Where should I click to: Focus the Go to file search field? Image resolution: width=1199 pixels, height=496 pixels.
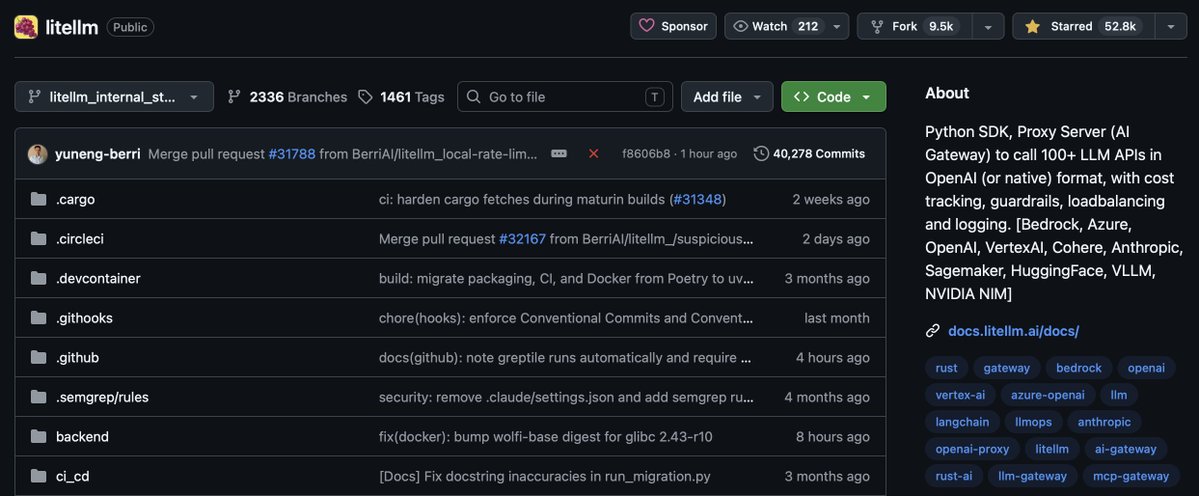(565, 97)
